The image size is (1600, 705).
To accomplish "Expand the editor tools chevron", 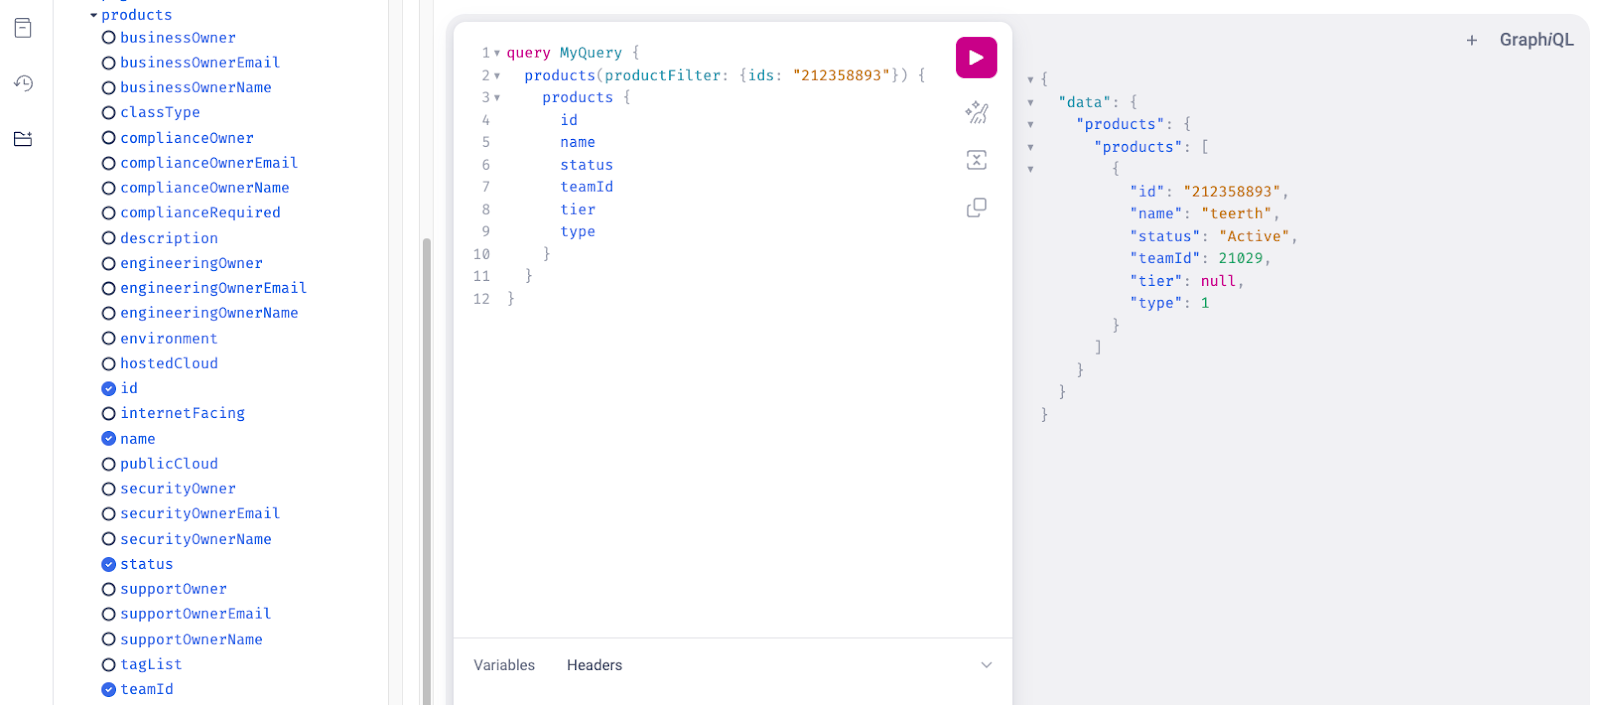I will point(986,665).
